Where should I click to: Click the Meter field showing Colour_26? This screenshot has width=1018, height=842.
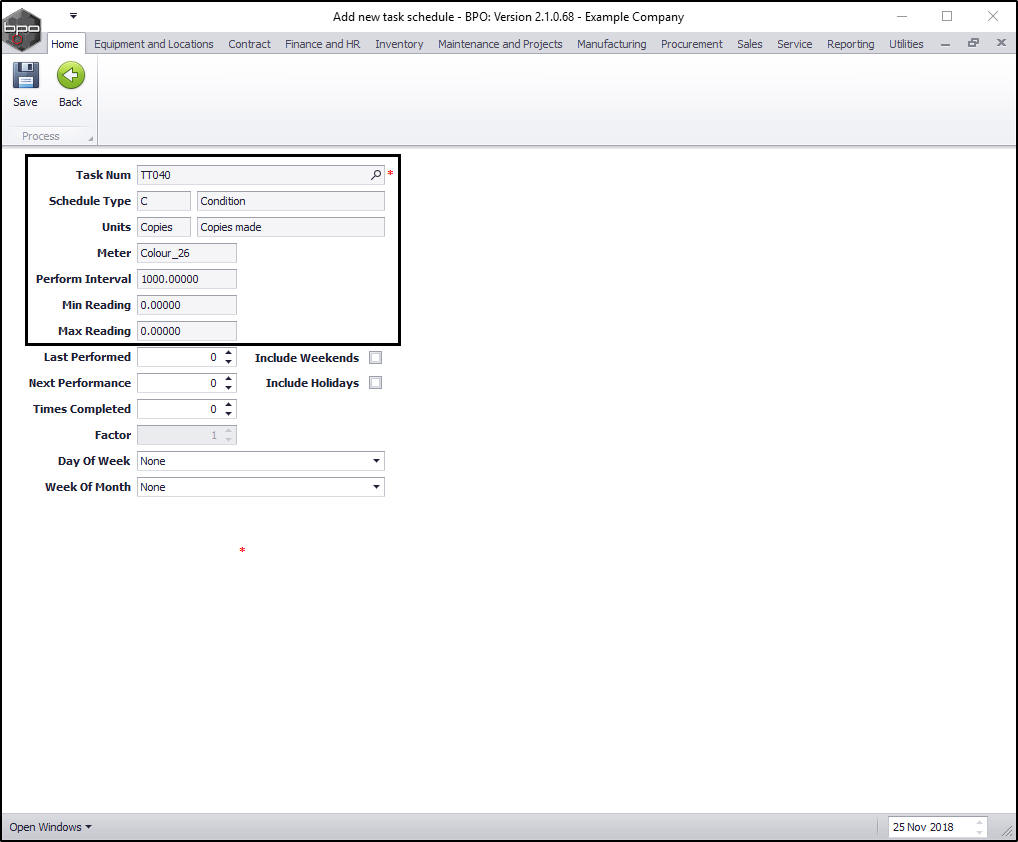186,253
